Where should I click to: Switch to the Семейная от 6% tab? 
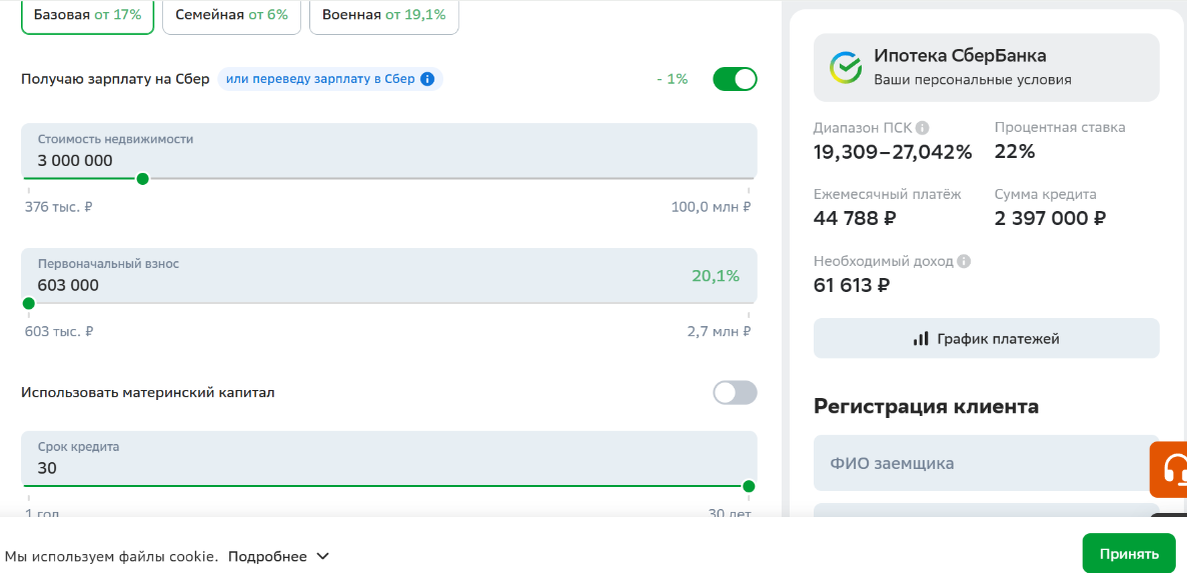(231, 14)
